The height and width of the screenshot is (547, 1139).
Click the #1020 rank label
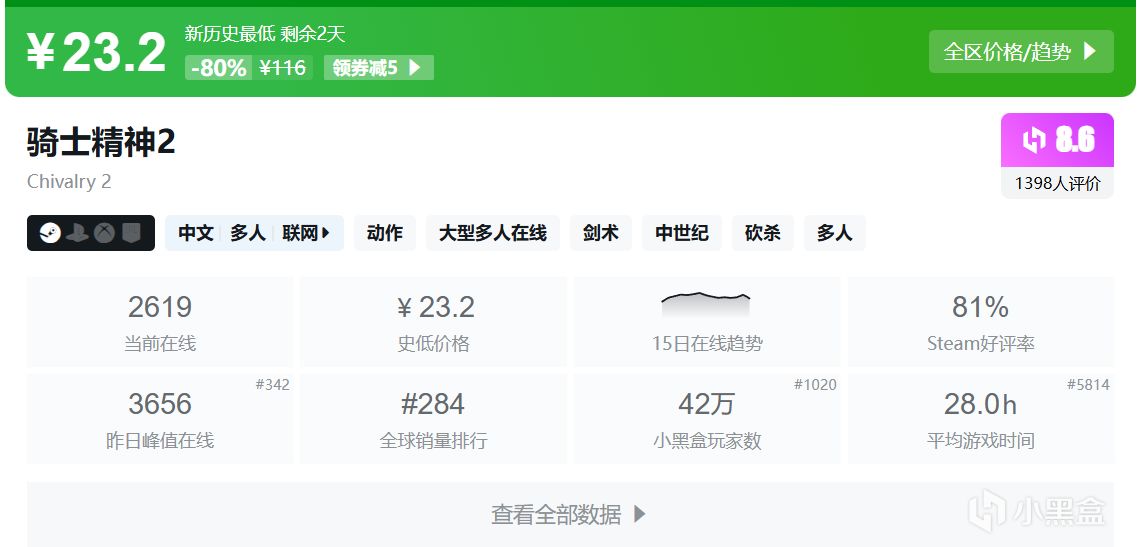[x=815, y=385]
